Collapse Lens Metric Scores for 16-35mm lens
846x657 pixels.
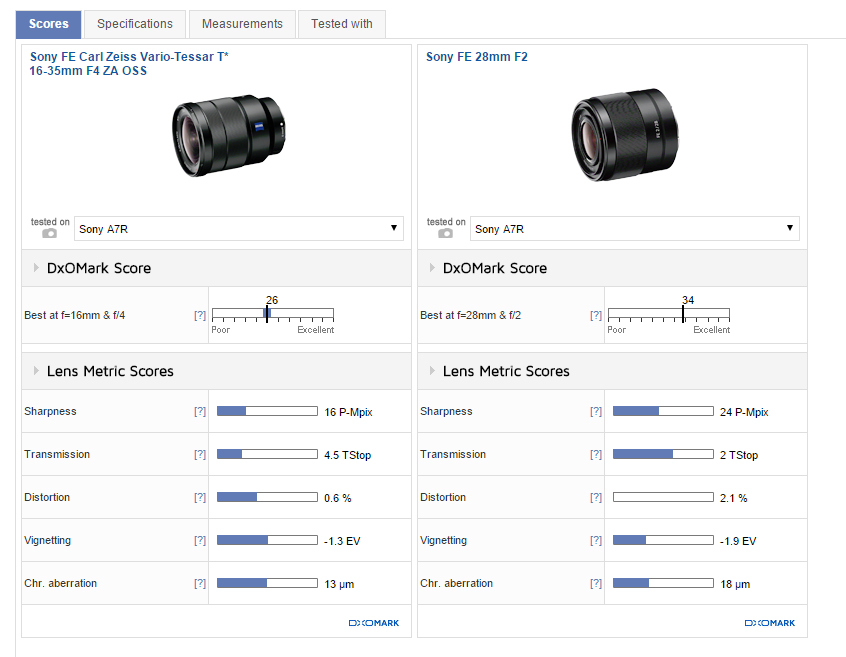point(36,371)
